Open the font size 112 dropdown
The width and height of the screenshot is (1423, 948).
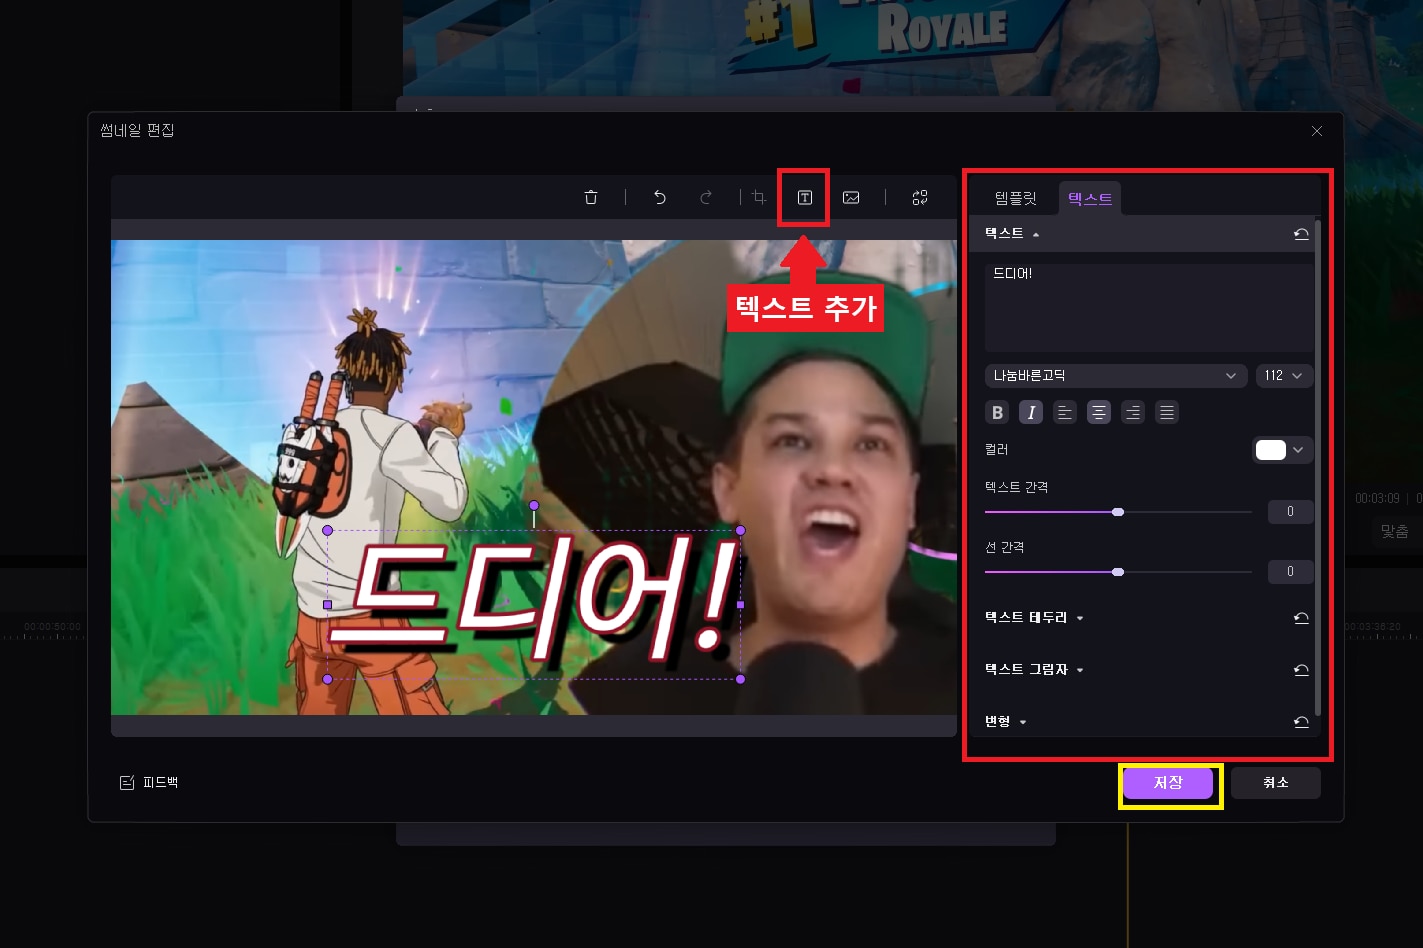point(1284,376)
